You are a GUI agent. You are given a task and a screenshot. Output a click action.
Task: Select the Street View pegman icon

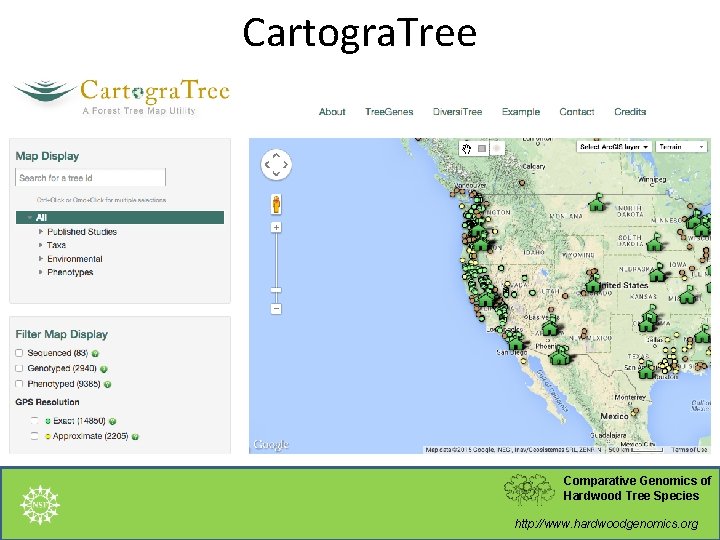click(x=276, y=204)
